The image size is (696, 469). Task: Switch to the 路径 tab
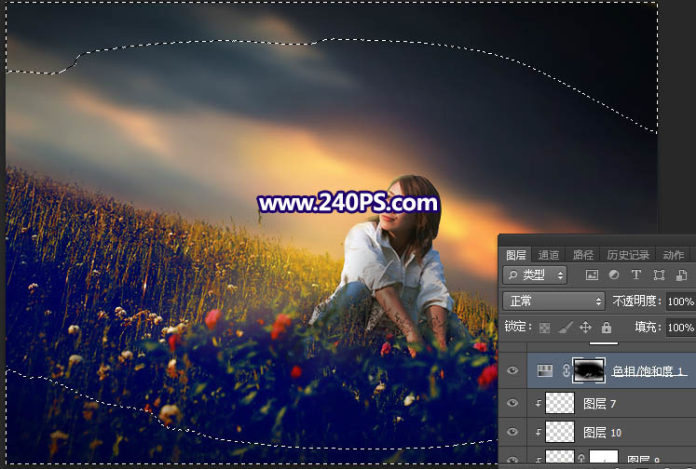[x=583, y=255]
